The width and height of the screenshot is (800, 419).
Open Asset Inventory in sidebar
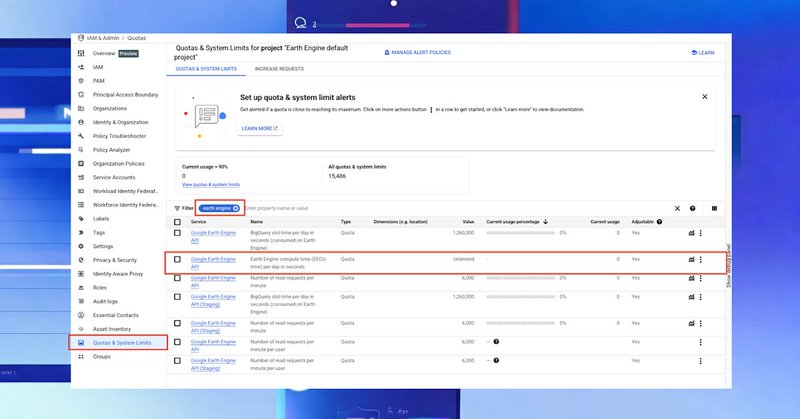tap(112, 329)
